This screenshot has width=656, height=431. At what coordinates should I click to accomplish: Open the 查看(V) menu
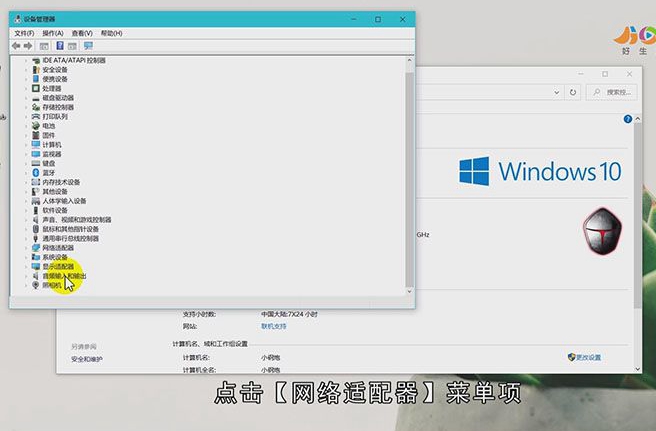coord(82,33)
